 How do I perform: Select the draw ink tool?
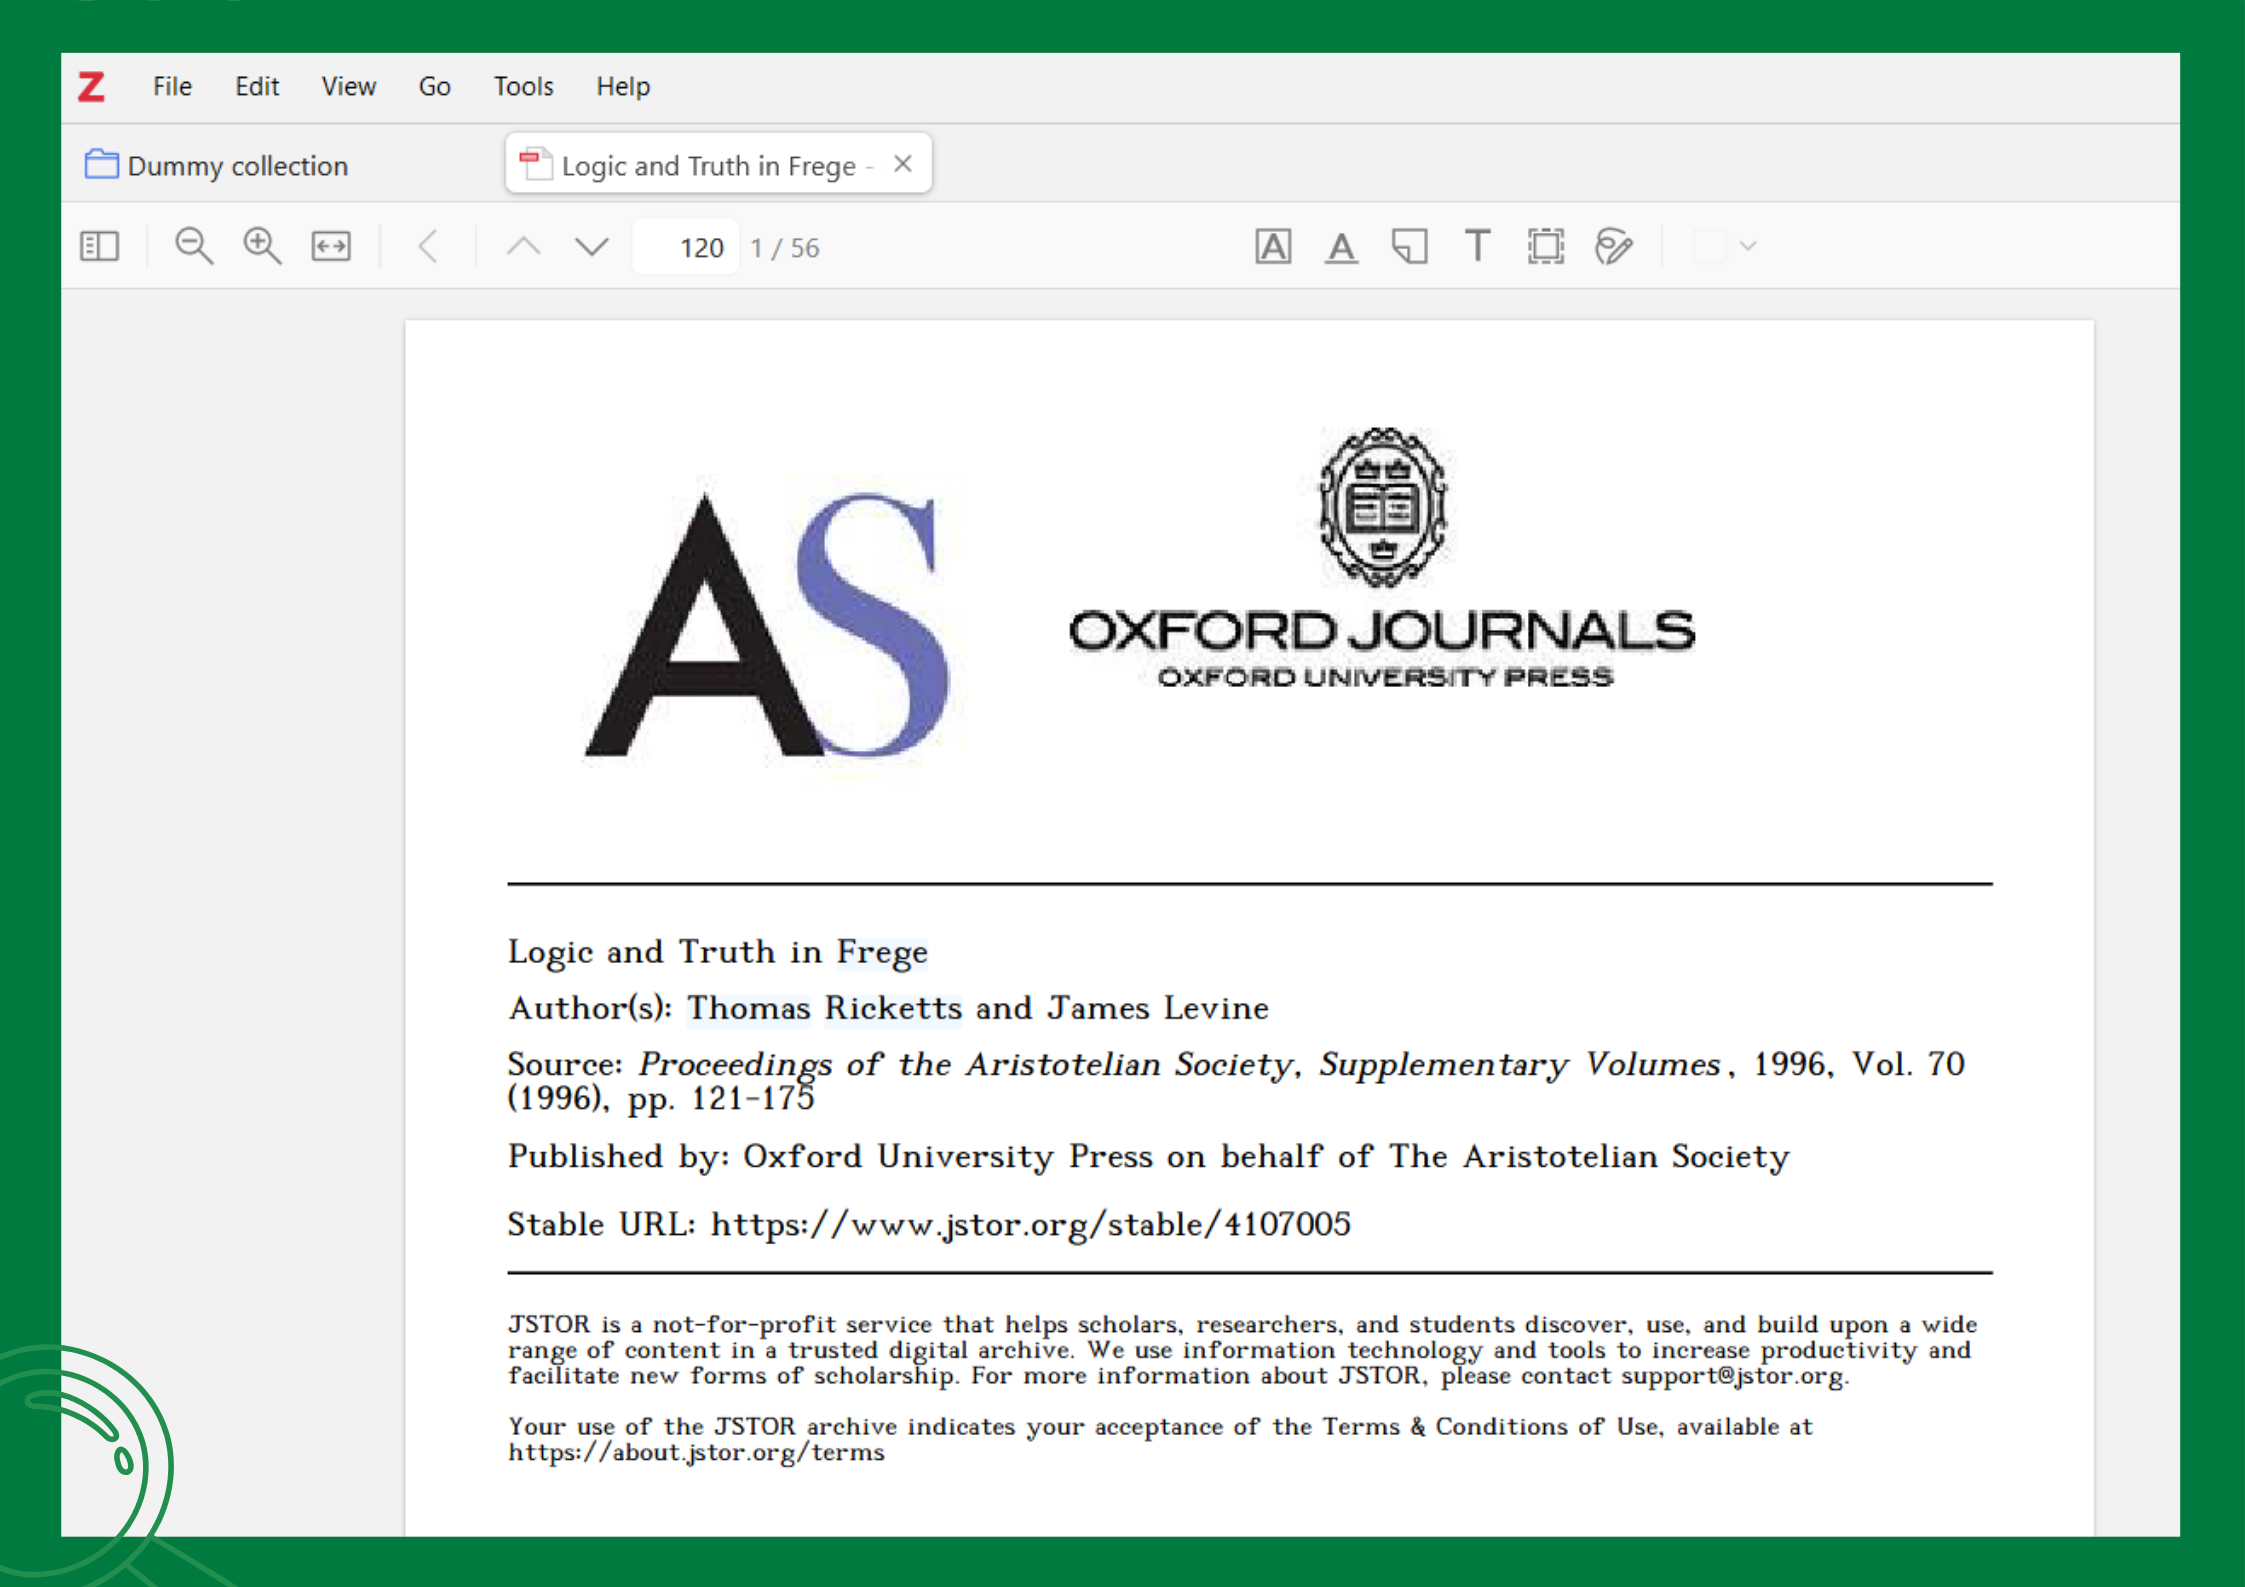pyautogui.click(x=1613, y=247)
